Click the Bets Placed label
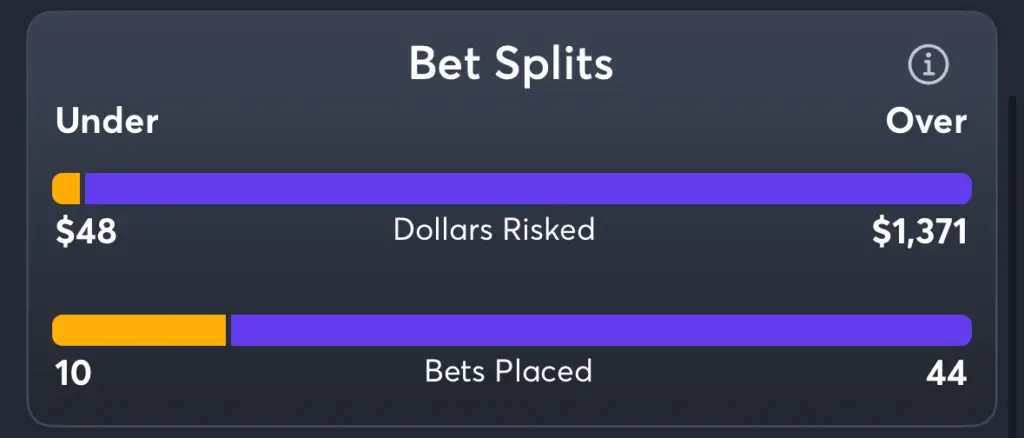This screenshot has width=1024, height=438. 509,371
